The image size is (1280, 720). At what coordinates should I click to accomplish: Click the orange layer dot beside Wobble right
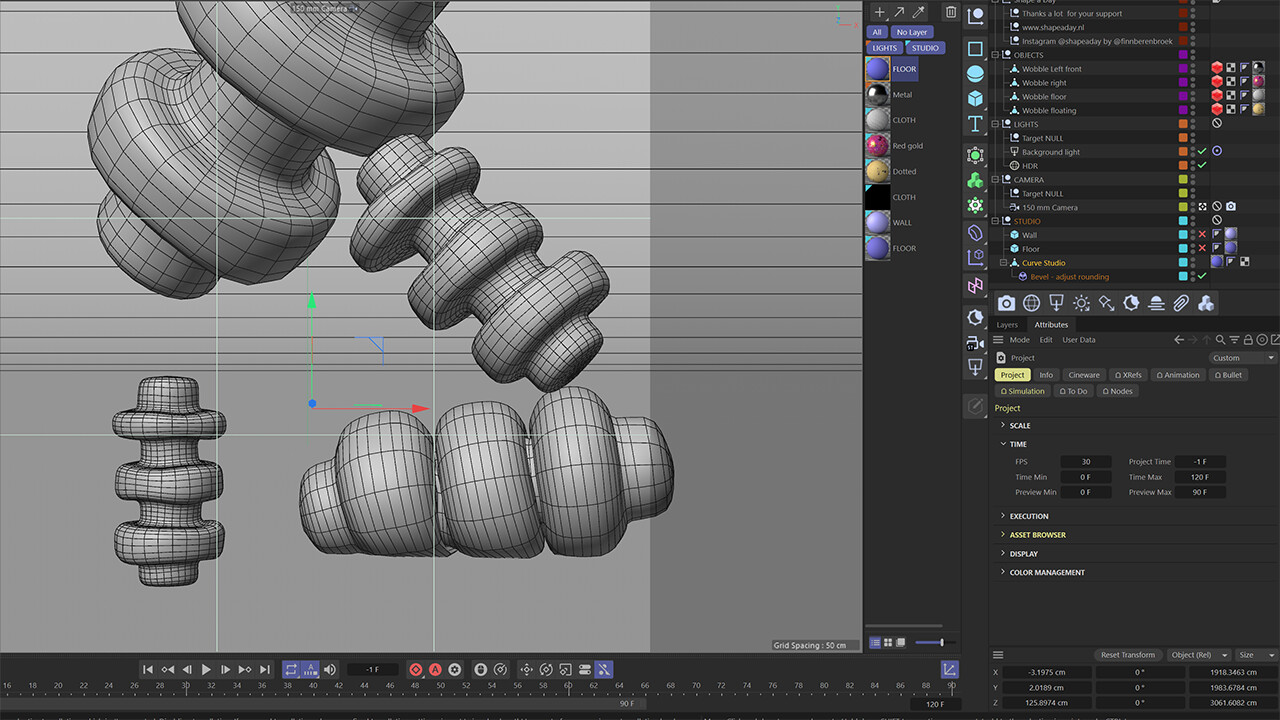(1184, 83)
